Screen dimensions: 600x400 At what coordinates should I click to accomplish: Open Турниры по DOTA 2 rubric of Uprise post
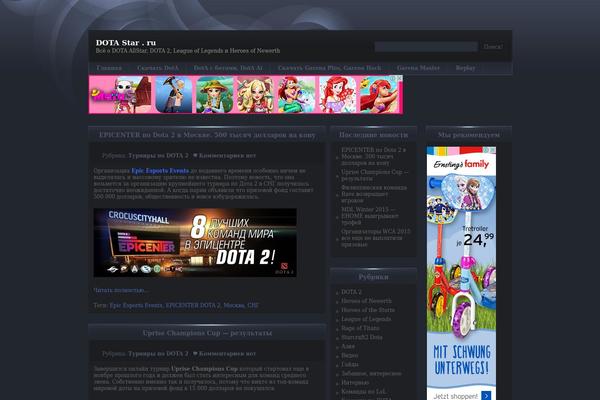coord(158,354)
